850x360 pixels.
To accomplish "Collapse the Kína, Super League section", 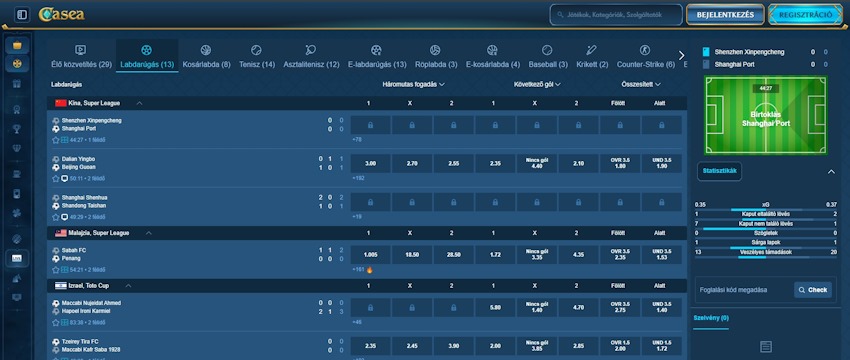I will (139, 103).
